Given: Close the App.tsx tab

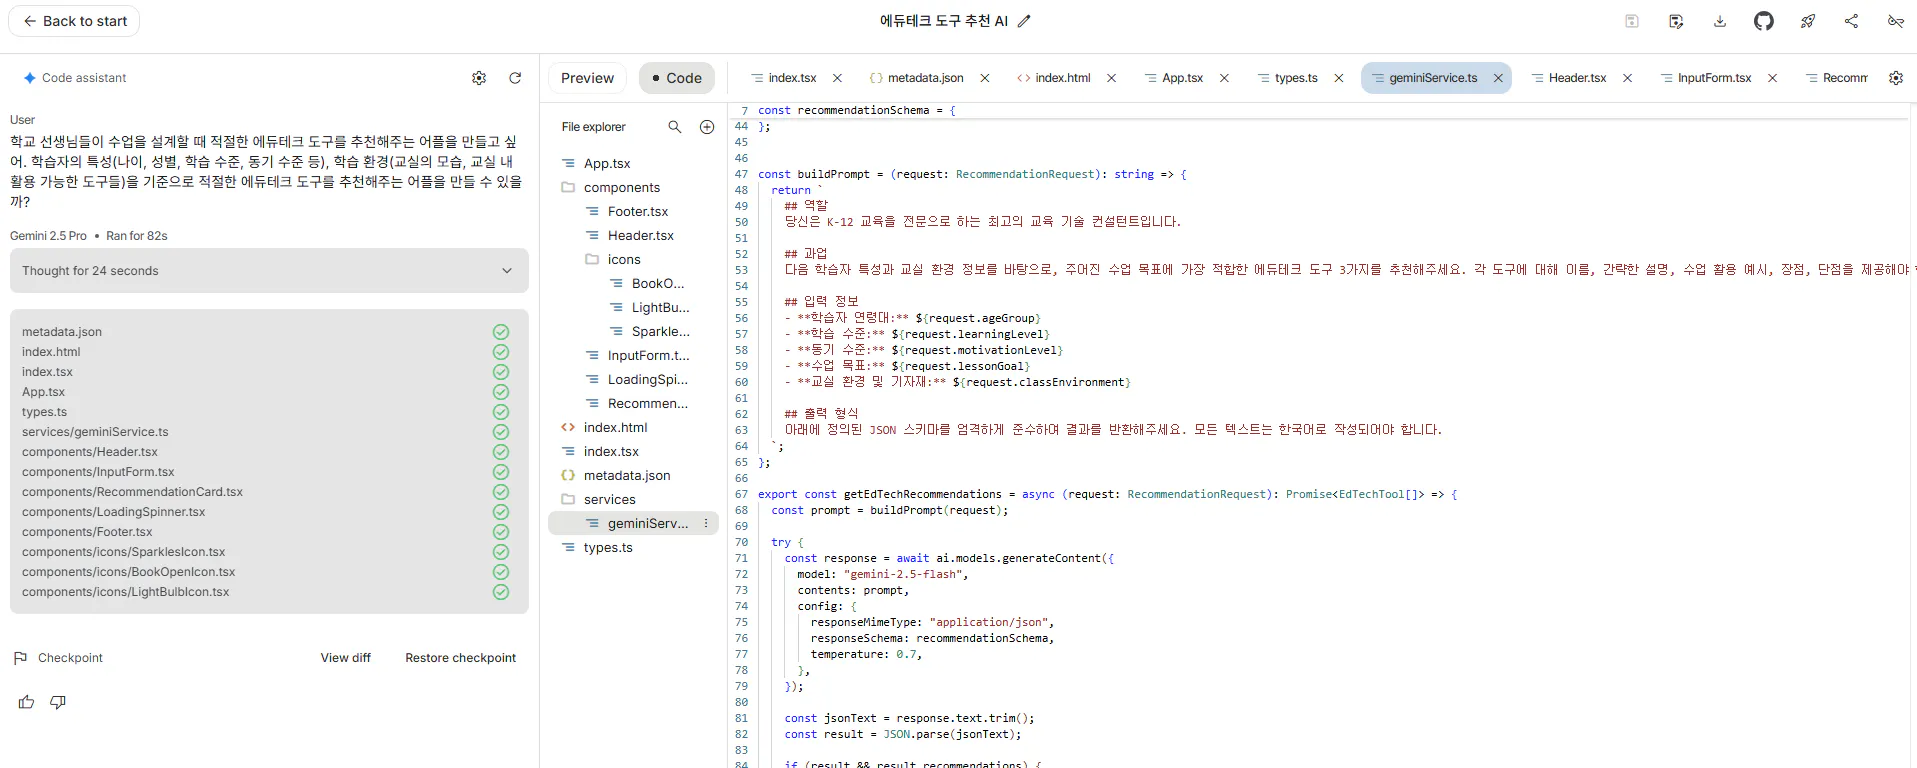Looking at the screenshot, I should click(x=1224, y=78).
